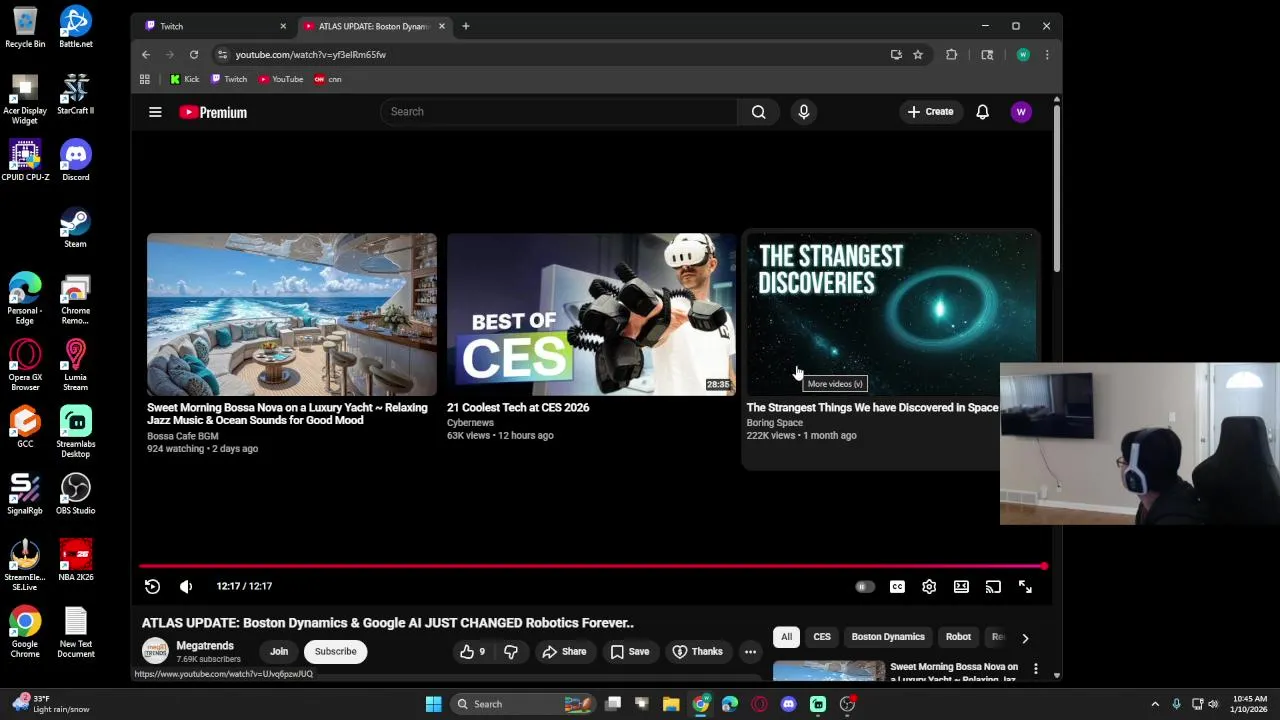
Task: Switch to the Twitch browser tab
Action: (x=215, y=26)
